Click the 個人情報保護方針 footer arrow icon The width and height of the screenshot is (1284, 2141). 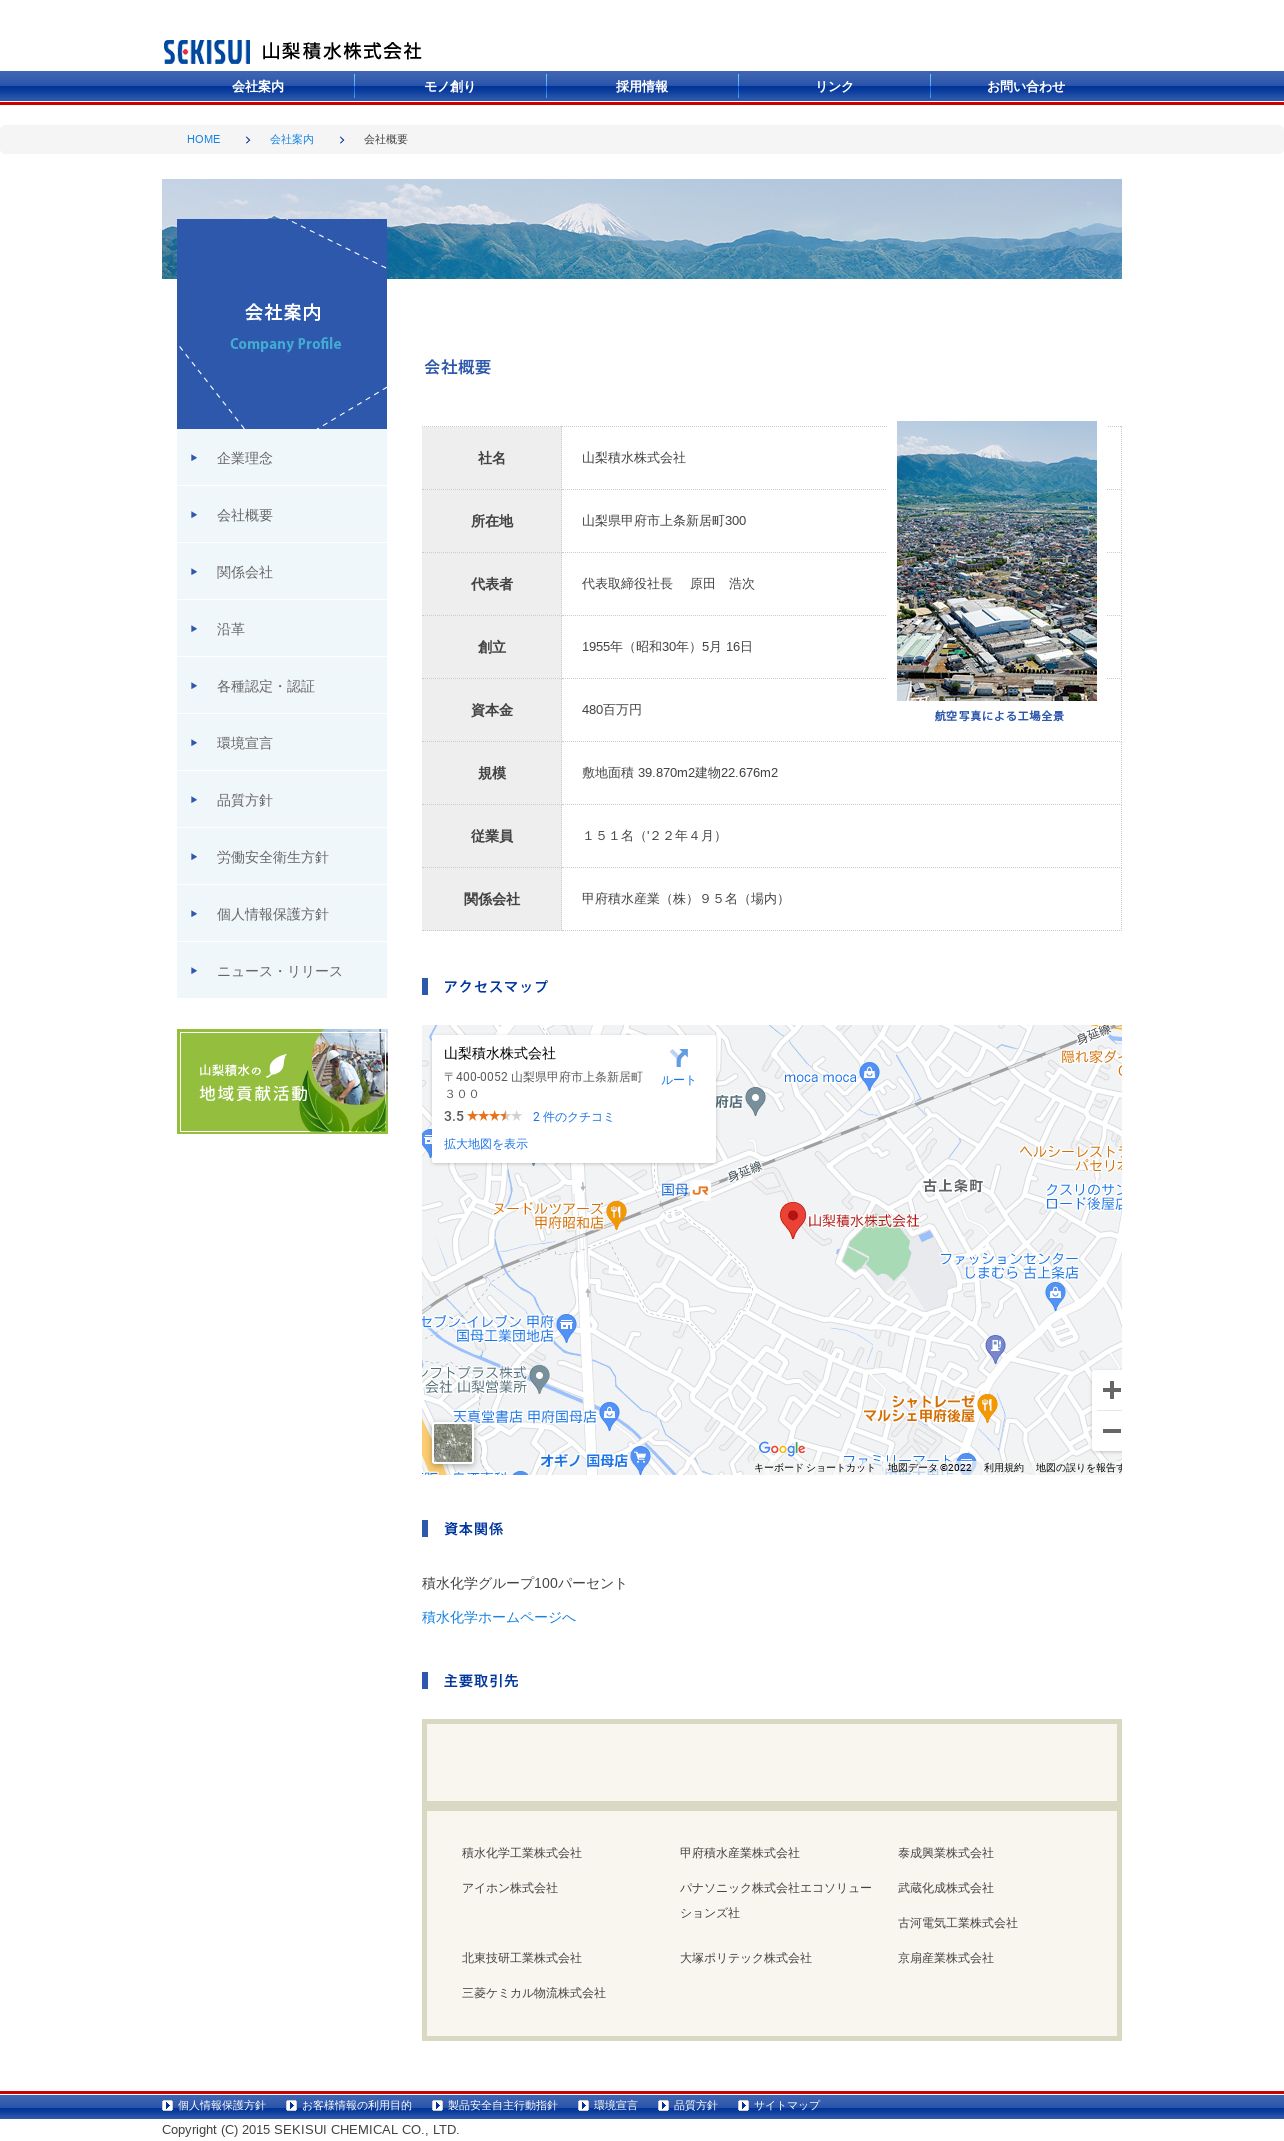tap(168, 2105)
